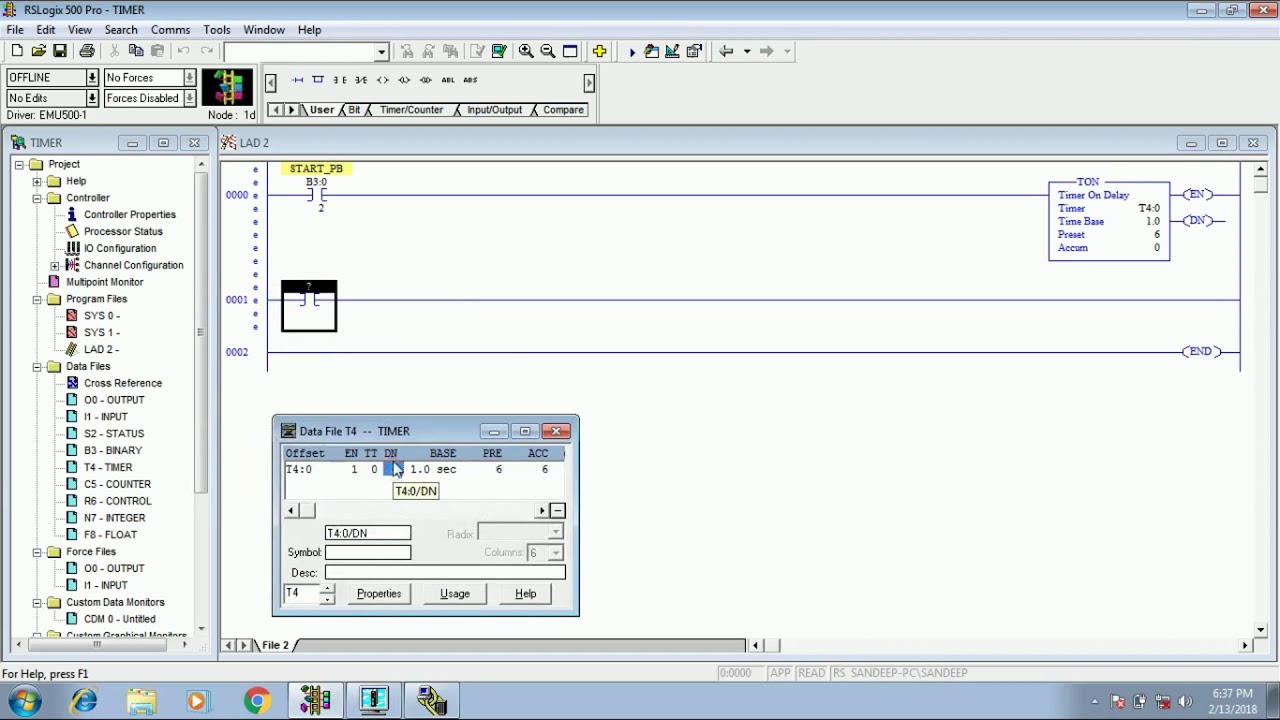Viewport: 1280px width, 720px height.
Task: Print the ladder program
Action: (87, 51)
